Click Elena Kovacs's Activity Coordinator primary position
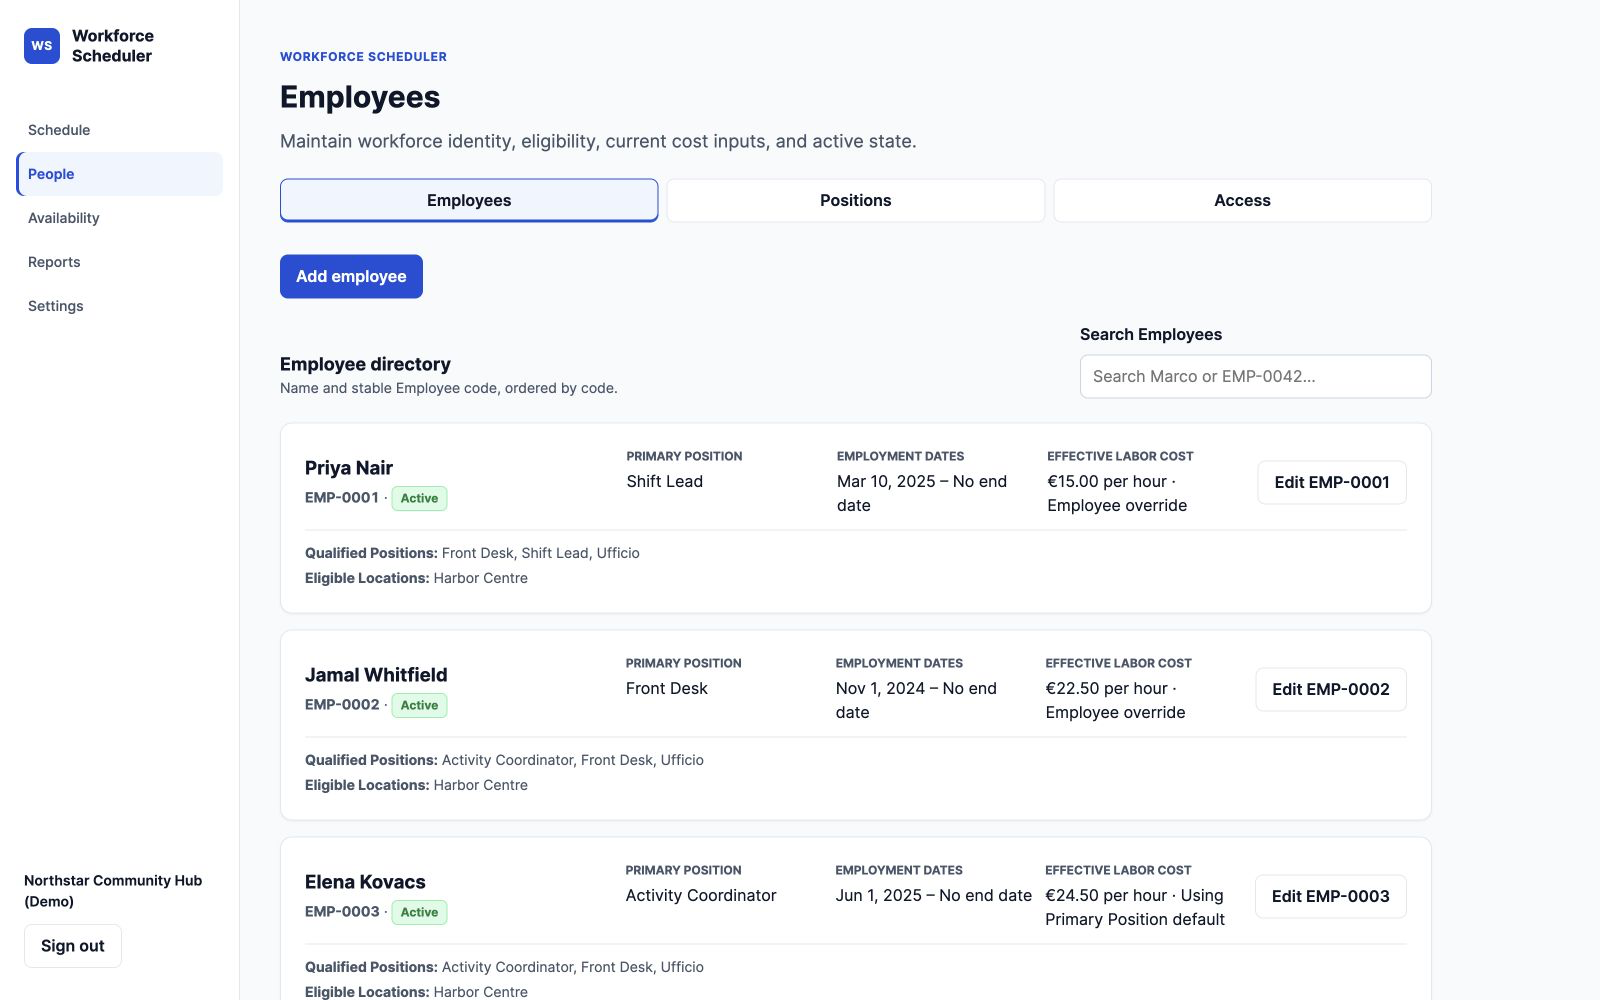 point(701,895)
